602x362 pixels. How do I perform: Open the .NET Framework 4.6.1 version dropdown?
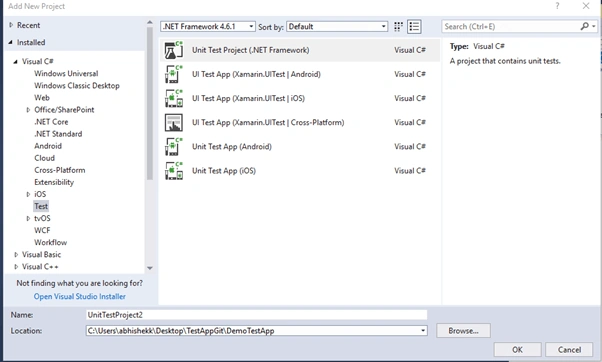(208, 26)
